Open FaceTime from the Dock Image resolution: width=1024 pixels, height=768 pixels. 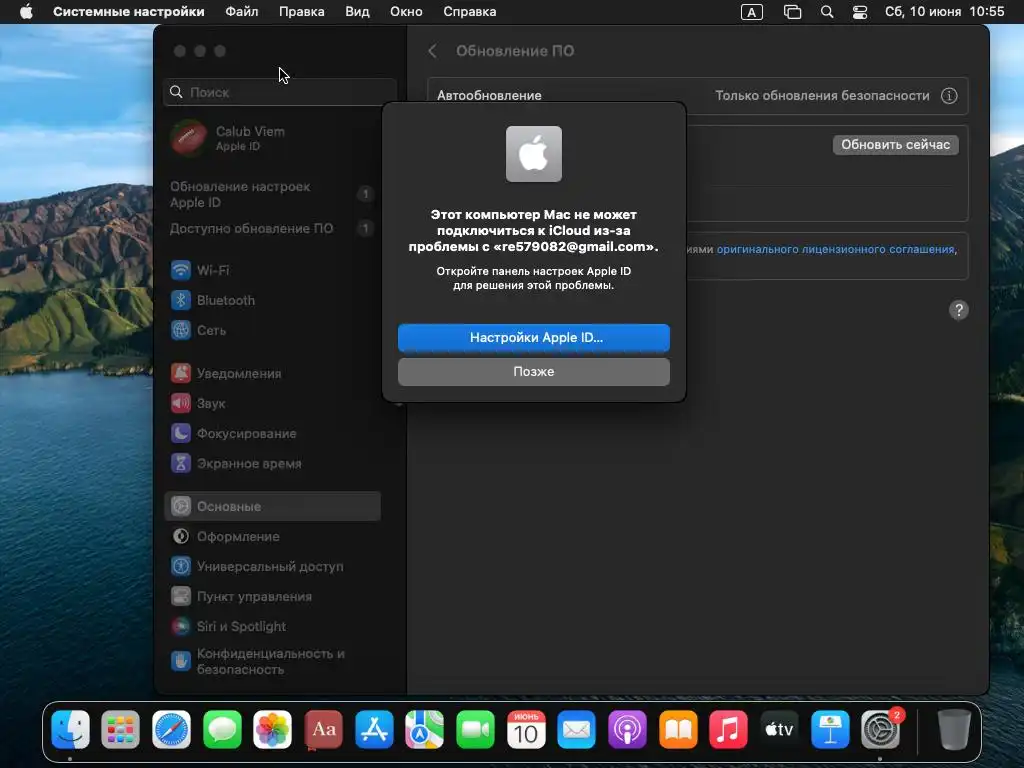(x=475, y=729)
